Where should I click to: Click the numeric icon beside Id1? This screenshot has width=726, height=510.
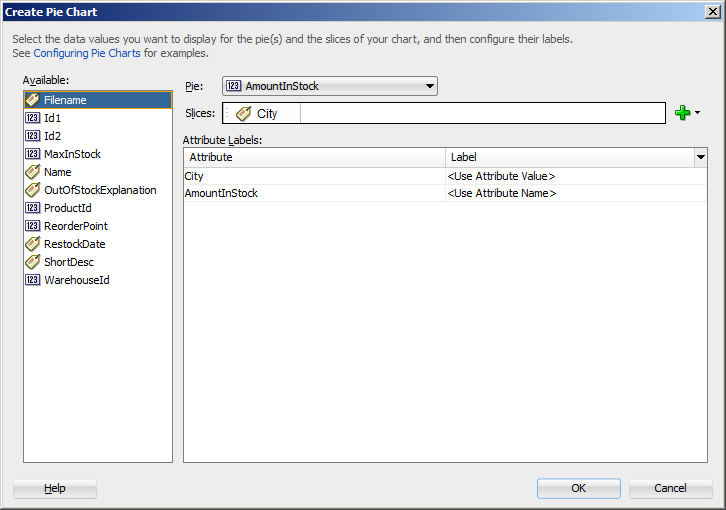click(32, 118)
